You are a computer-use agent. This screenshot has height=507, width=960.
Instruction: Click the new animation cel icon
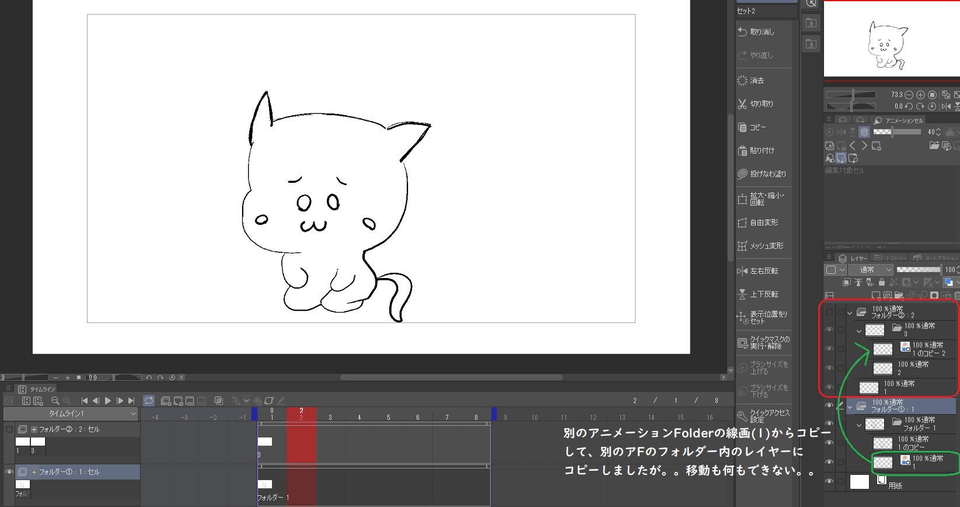click(x=178, y=400)
